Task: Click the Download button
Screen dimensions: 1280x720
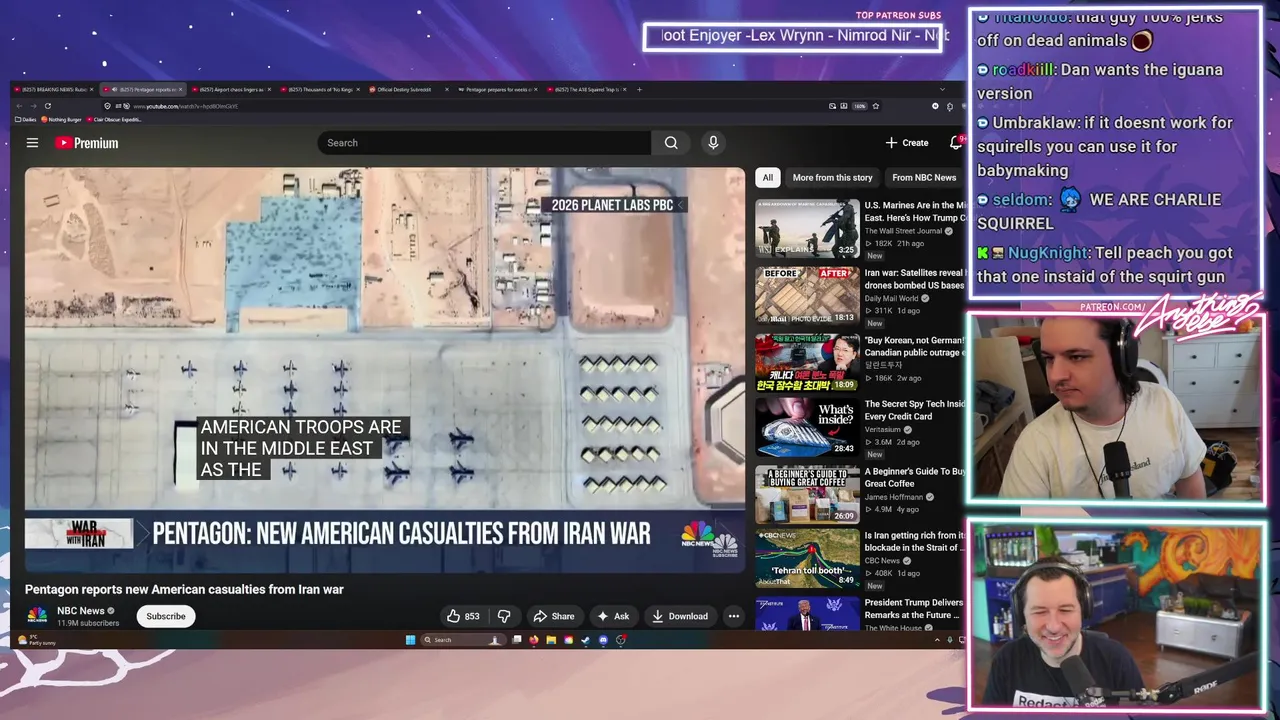Action: pyautogui.click(x=679, y=616)
